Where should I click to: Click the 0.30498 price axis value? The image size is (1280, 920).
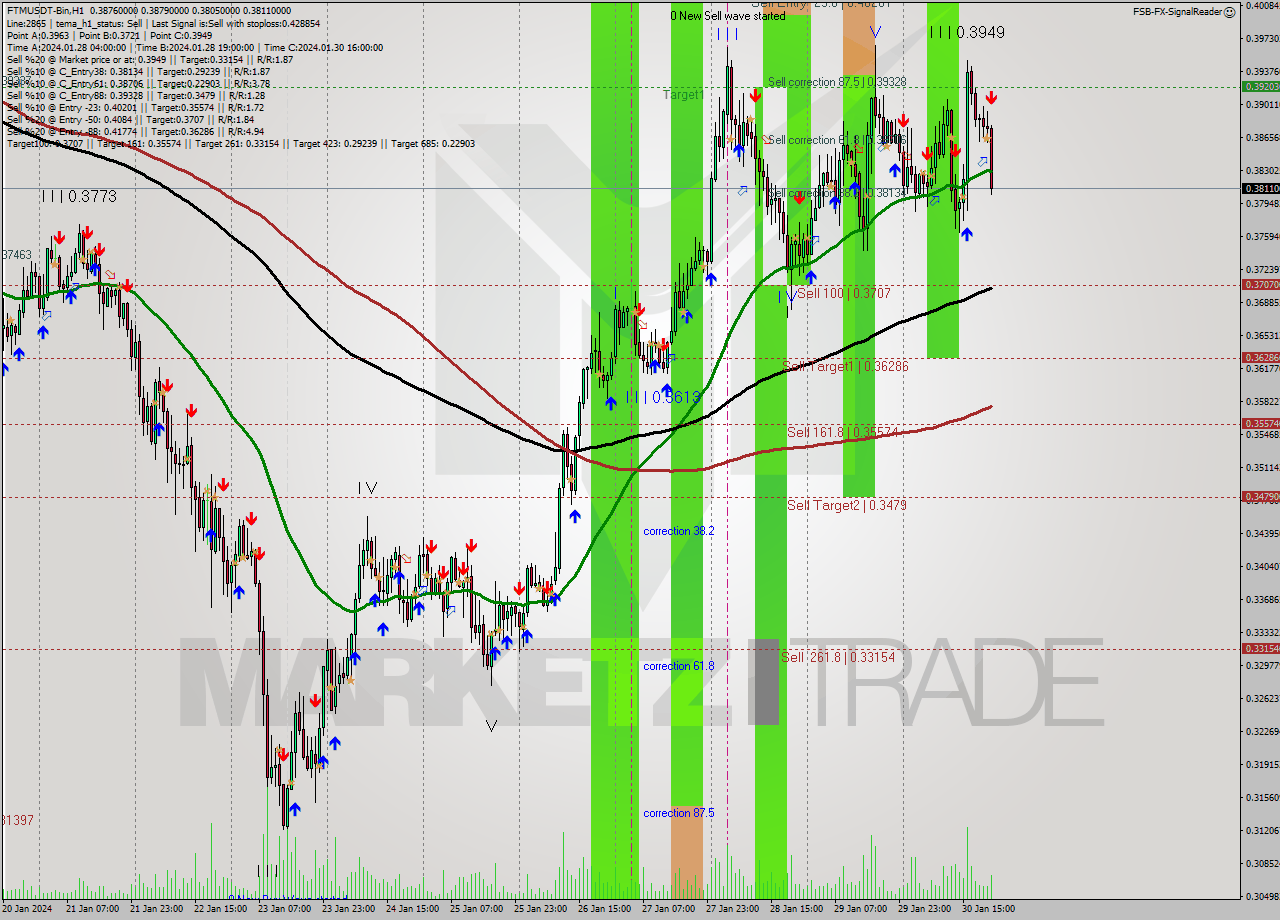[1262, 896]
